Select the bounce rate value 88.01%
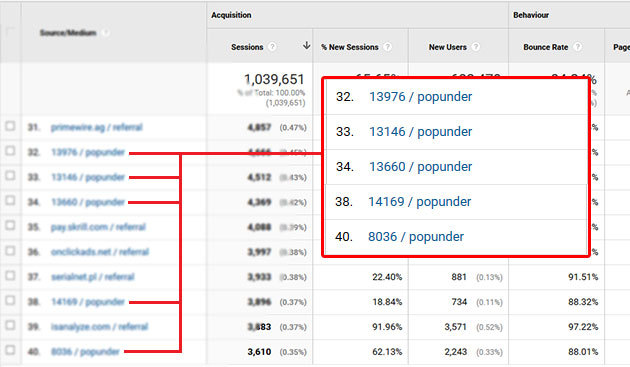 (583, 352)
